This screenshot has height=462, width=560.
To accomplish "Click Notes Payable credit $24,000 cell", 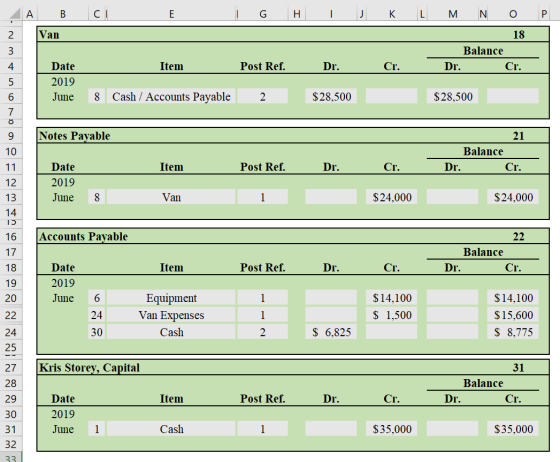I will point(391,197).
